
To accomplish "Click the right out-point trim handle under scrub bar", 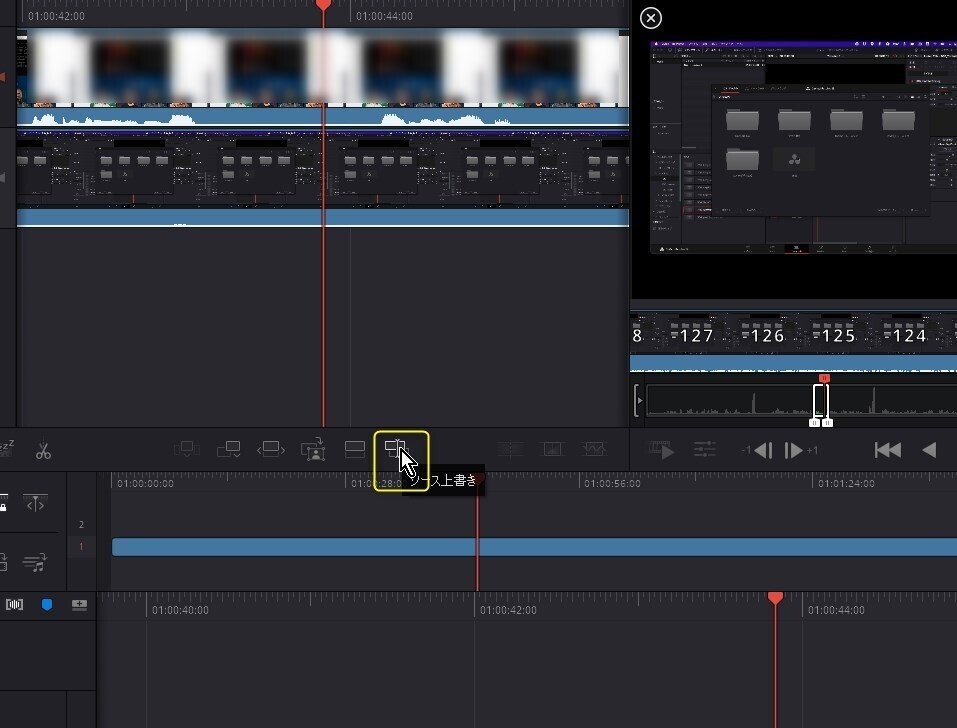I will coord(827,422).
